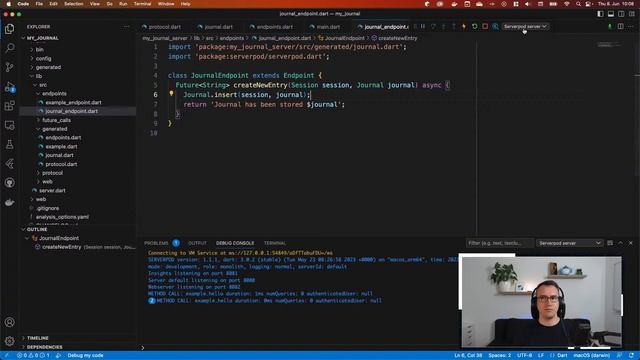Click the UTF-8 encoding status item
This screenshot has height=360, width=640.
(x=524, y=356)
